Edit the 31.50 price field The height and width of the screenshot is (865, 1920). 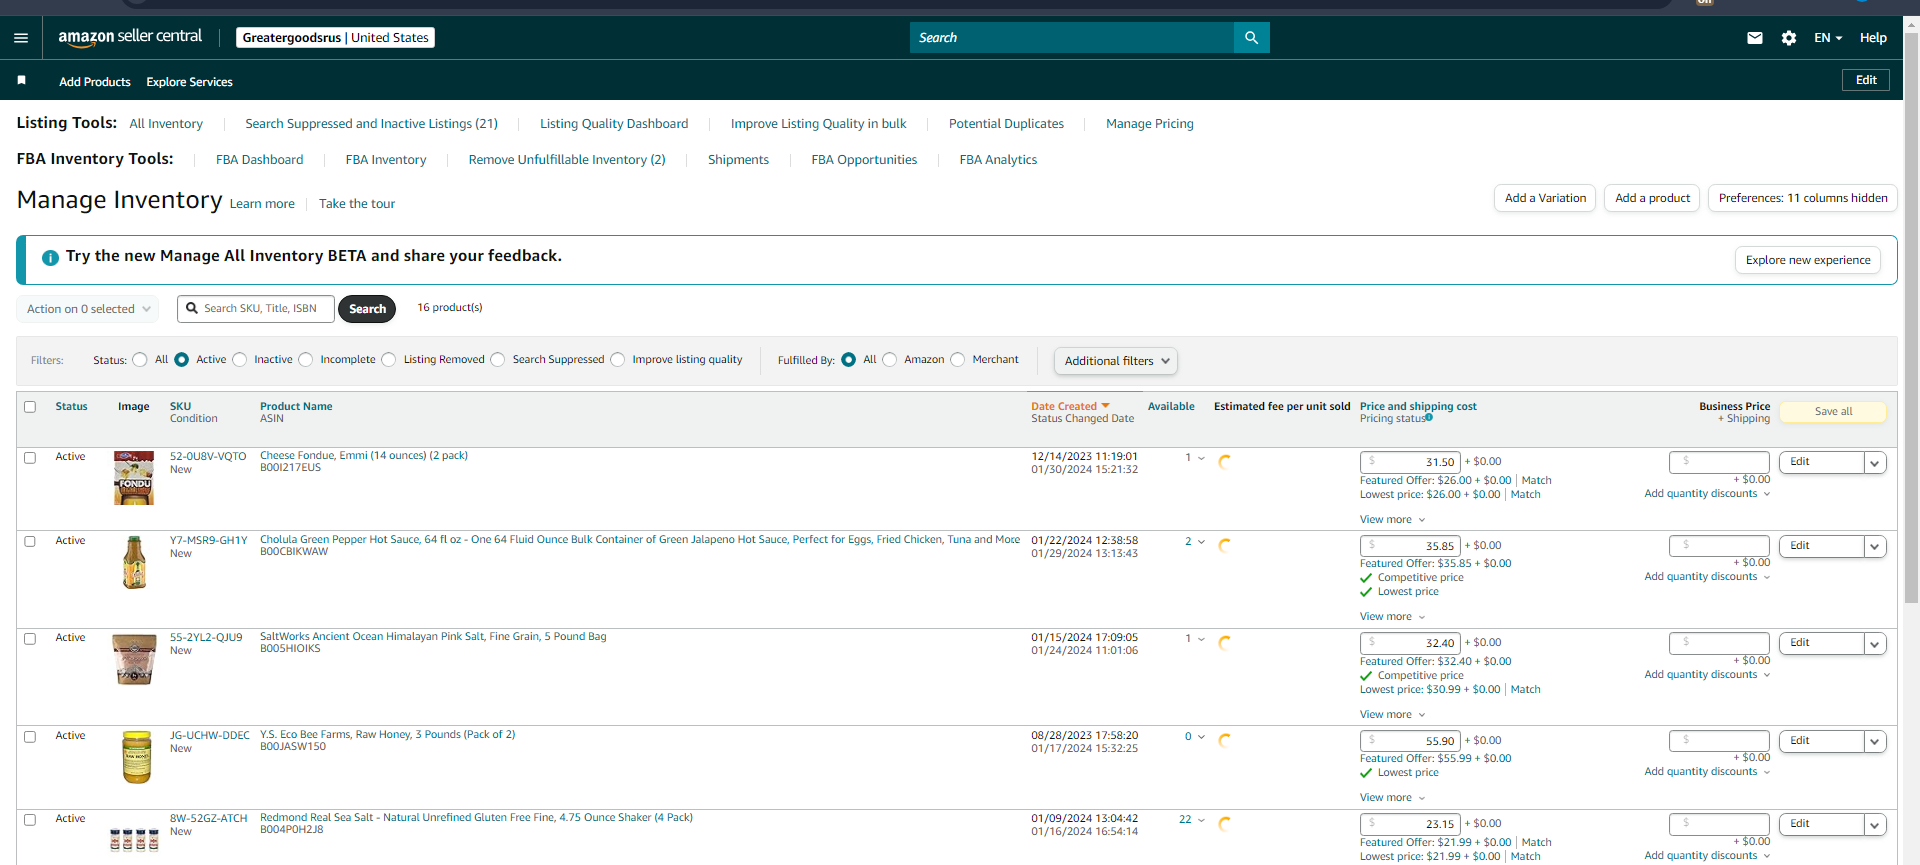point(1410,462)
